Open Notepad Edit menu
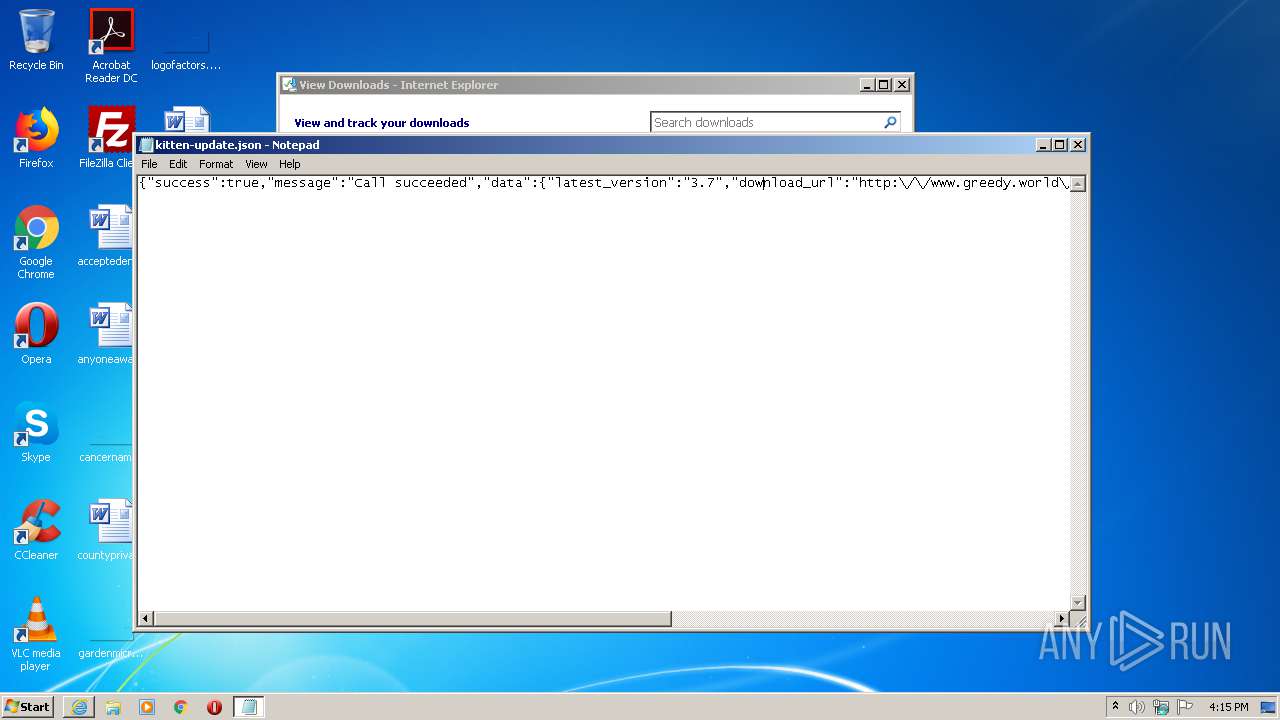1280x720 pixels. click(x=178, y=164)
